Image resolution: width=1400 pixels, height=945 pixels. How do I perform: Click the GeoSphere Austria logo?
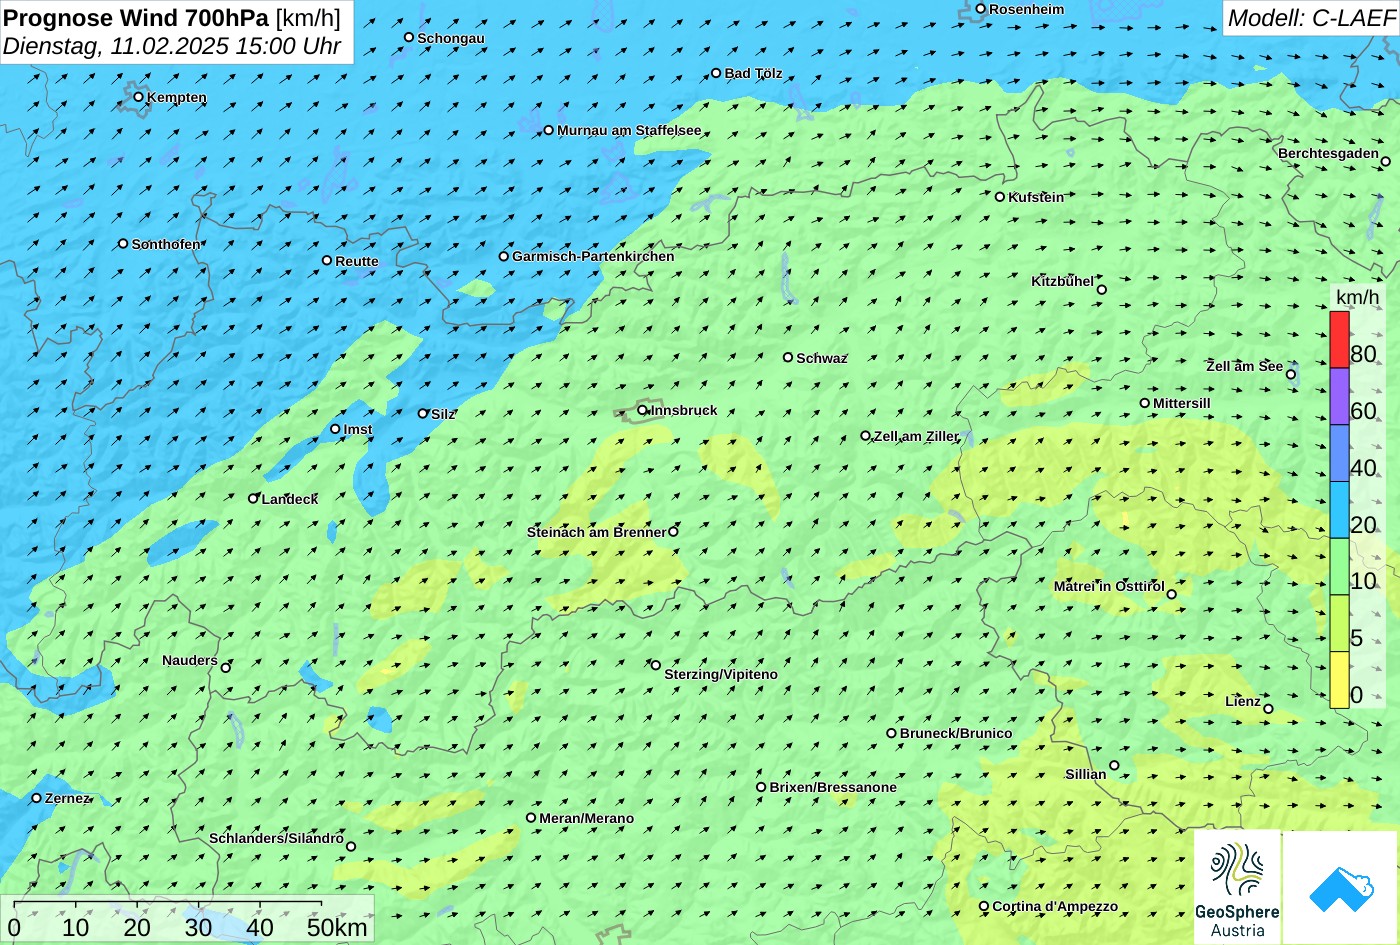tap(1237, 888)
